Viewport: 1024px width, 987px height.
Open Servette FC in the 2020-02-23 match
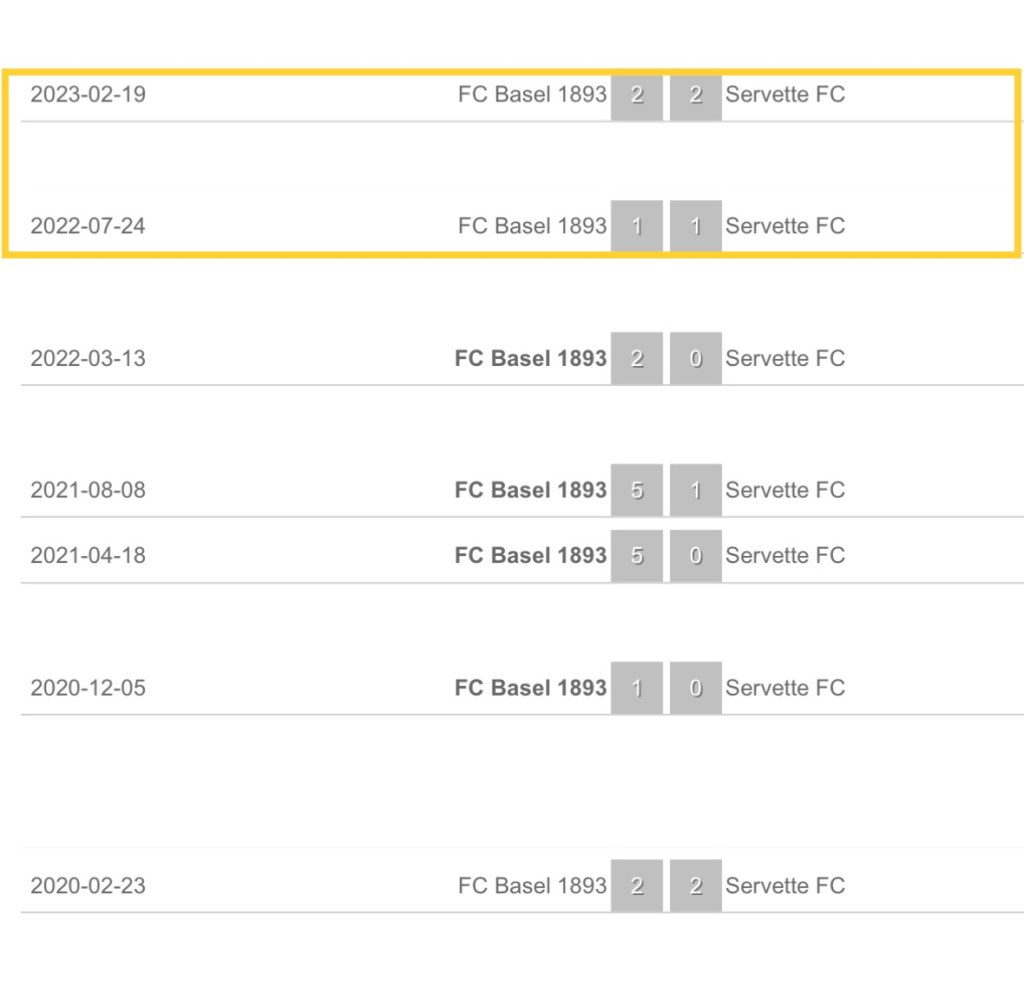785,885
